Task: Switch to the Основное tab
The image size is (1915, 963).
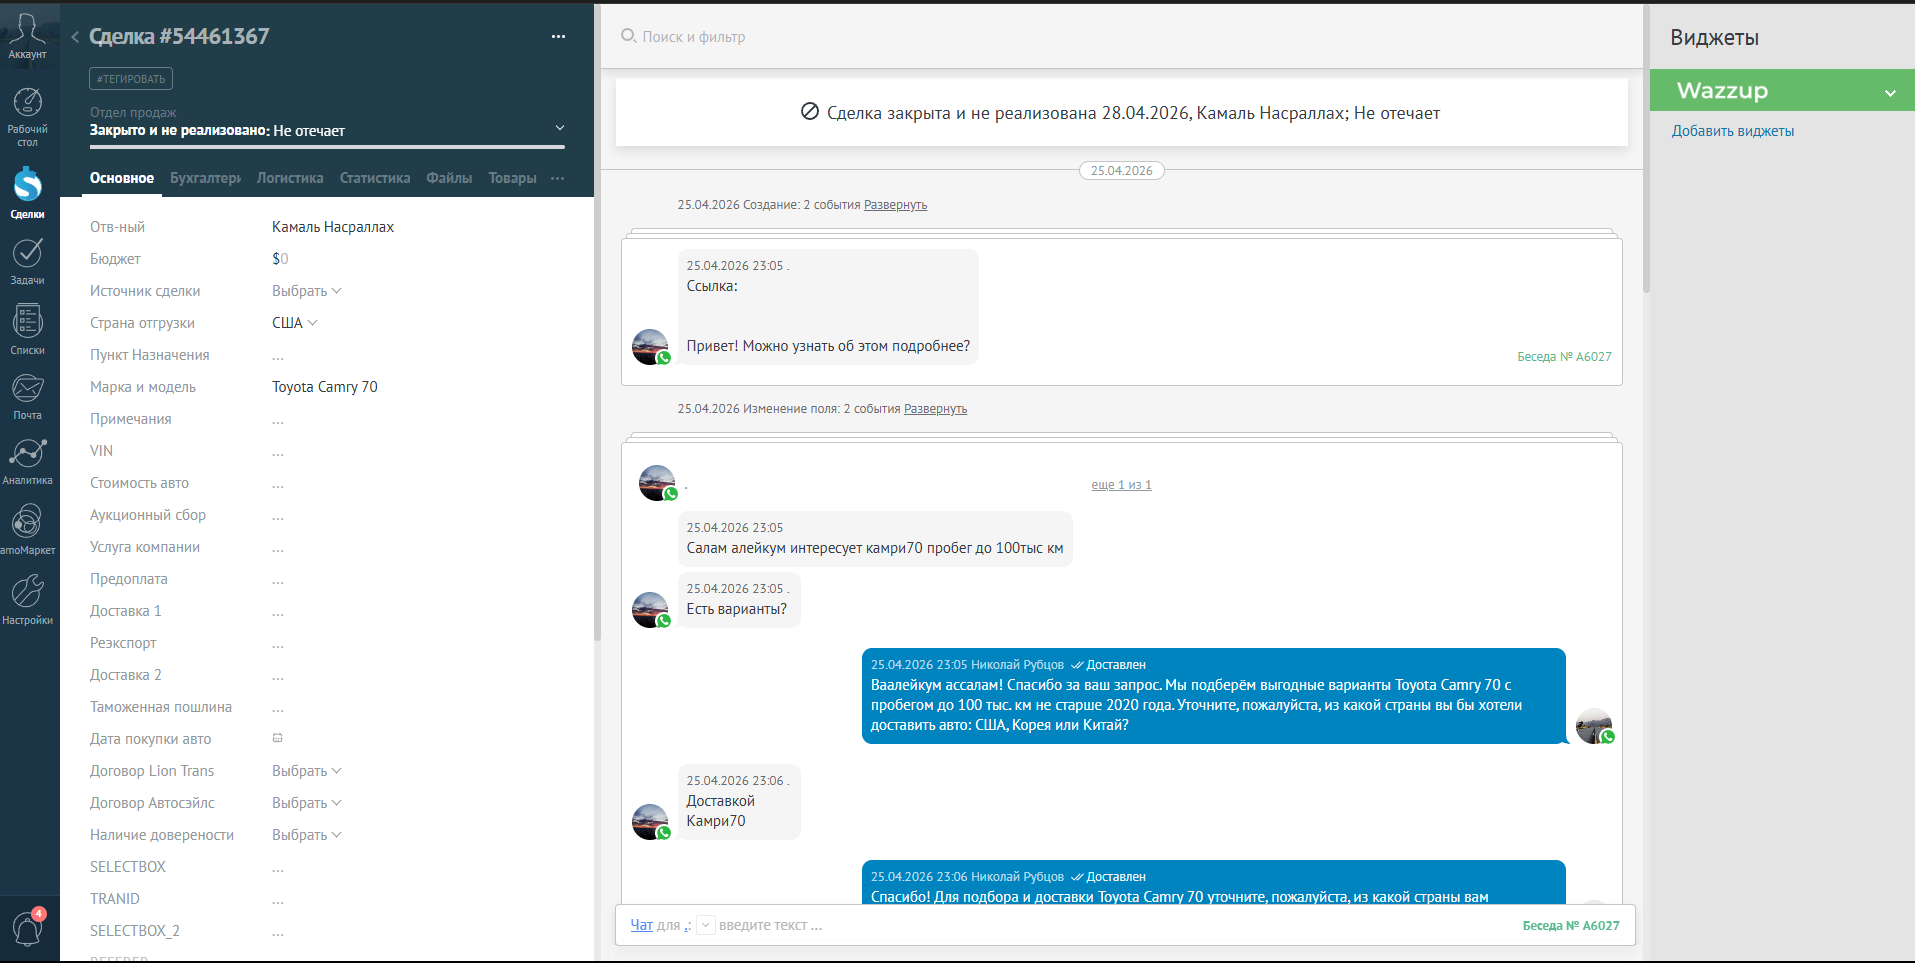Action: click(122, 178)
